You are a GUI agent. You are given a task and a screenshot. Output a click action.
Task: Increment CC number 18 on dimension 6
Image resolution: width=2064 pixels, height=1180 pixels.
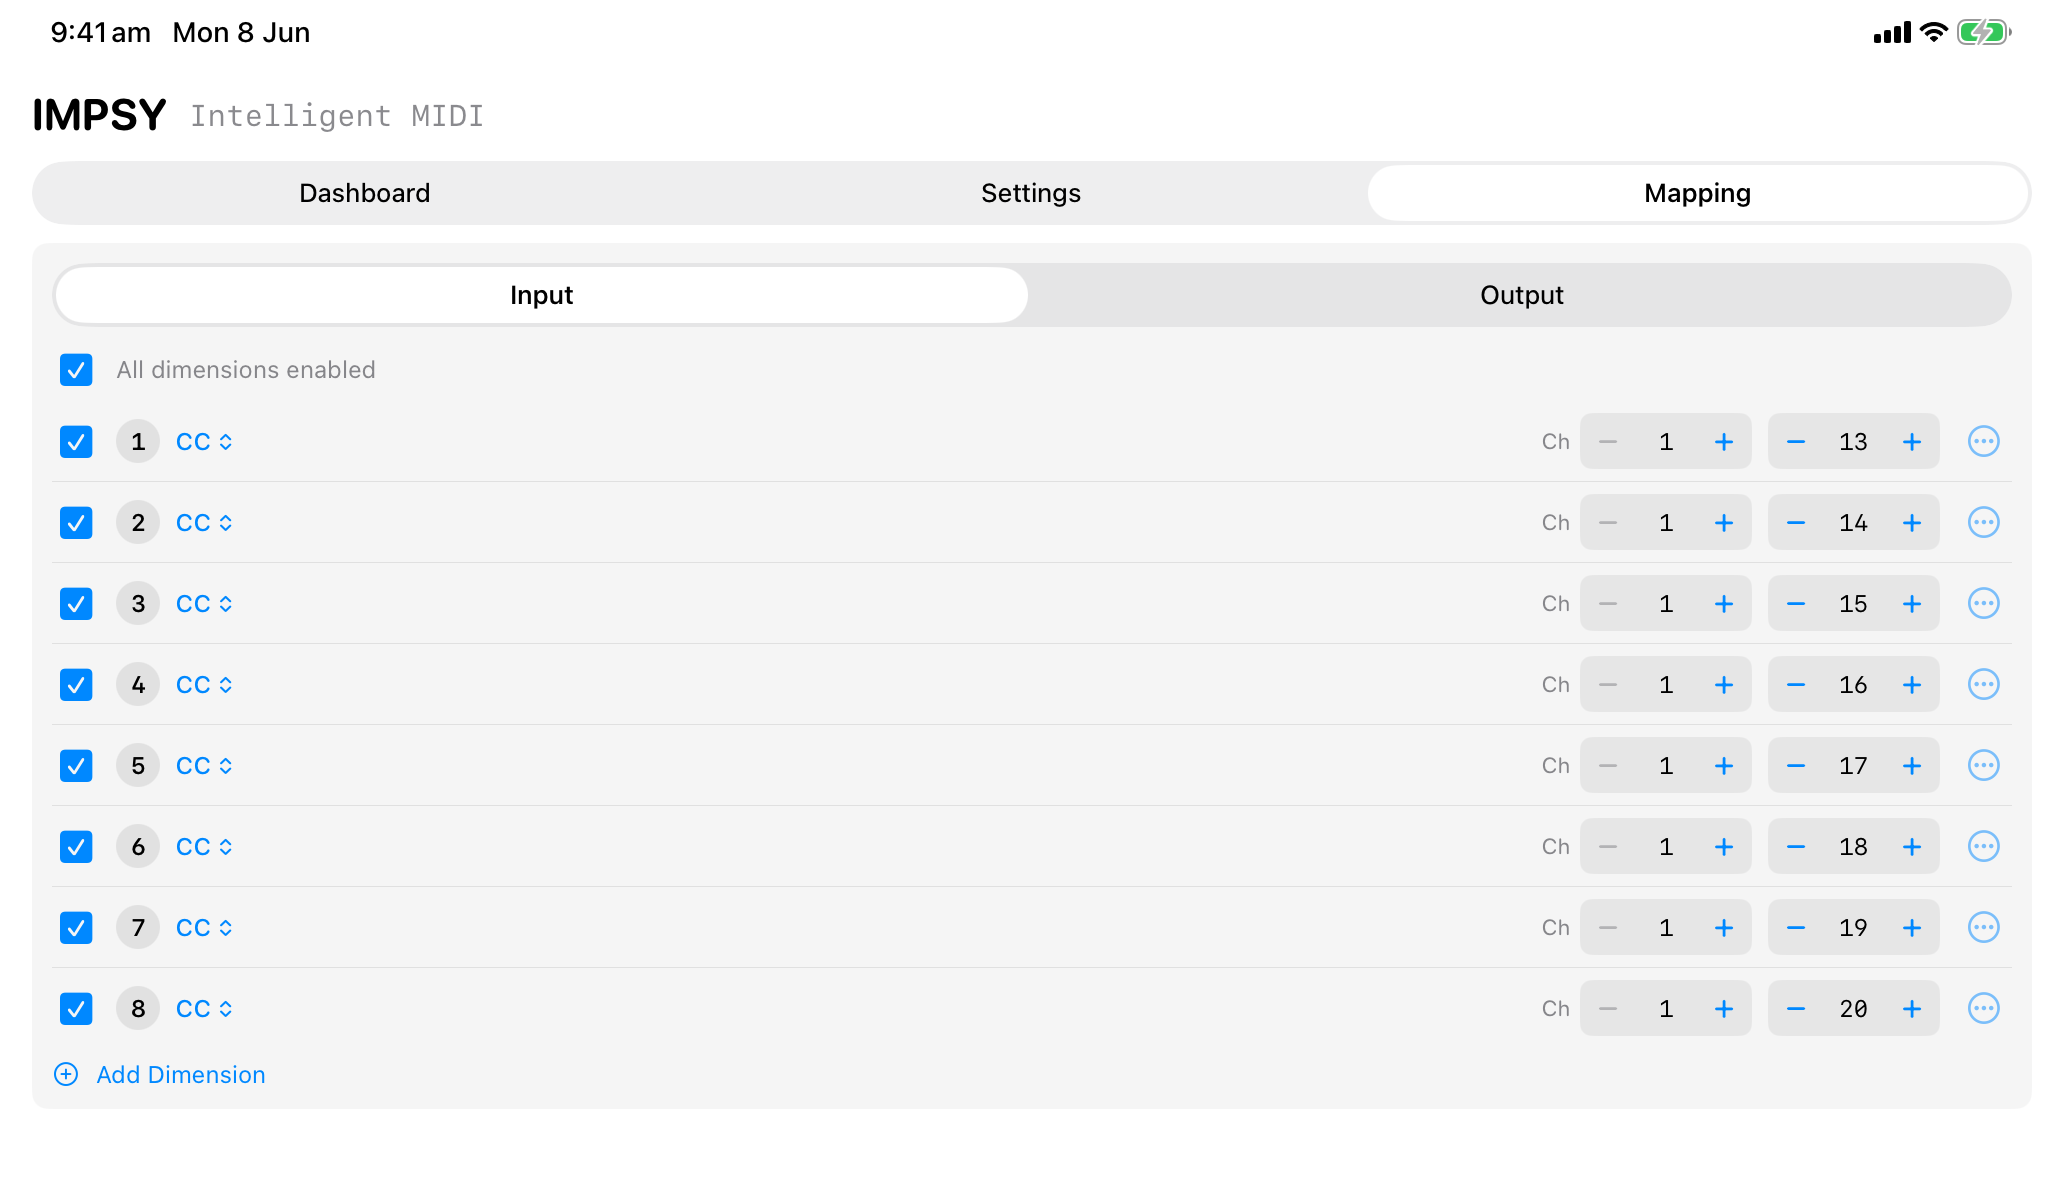coord(1911,846)
